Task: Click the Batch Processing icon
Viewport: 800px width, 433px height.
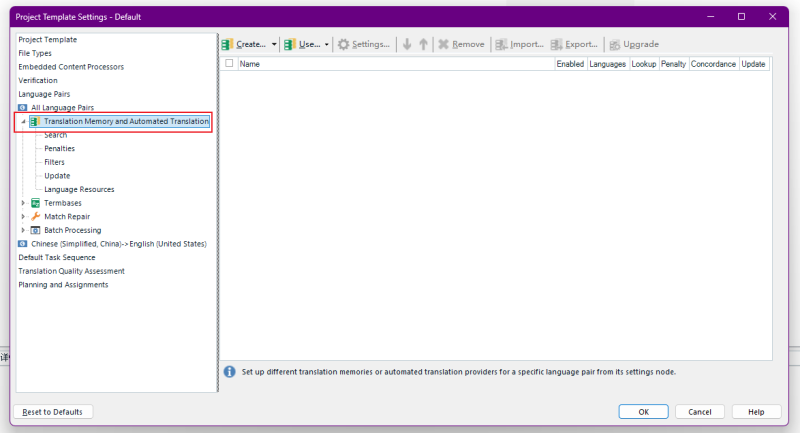Action: [36, 230]
